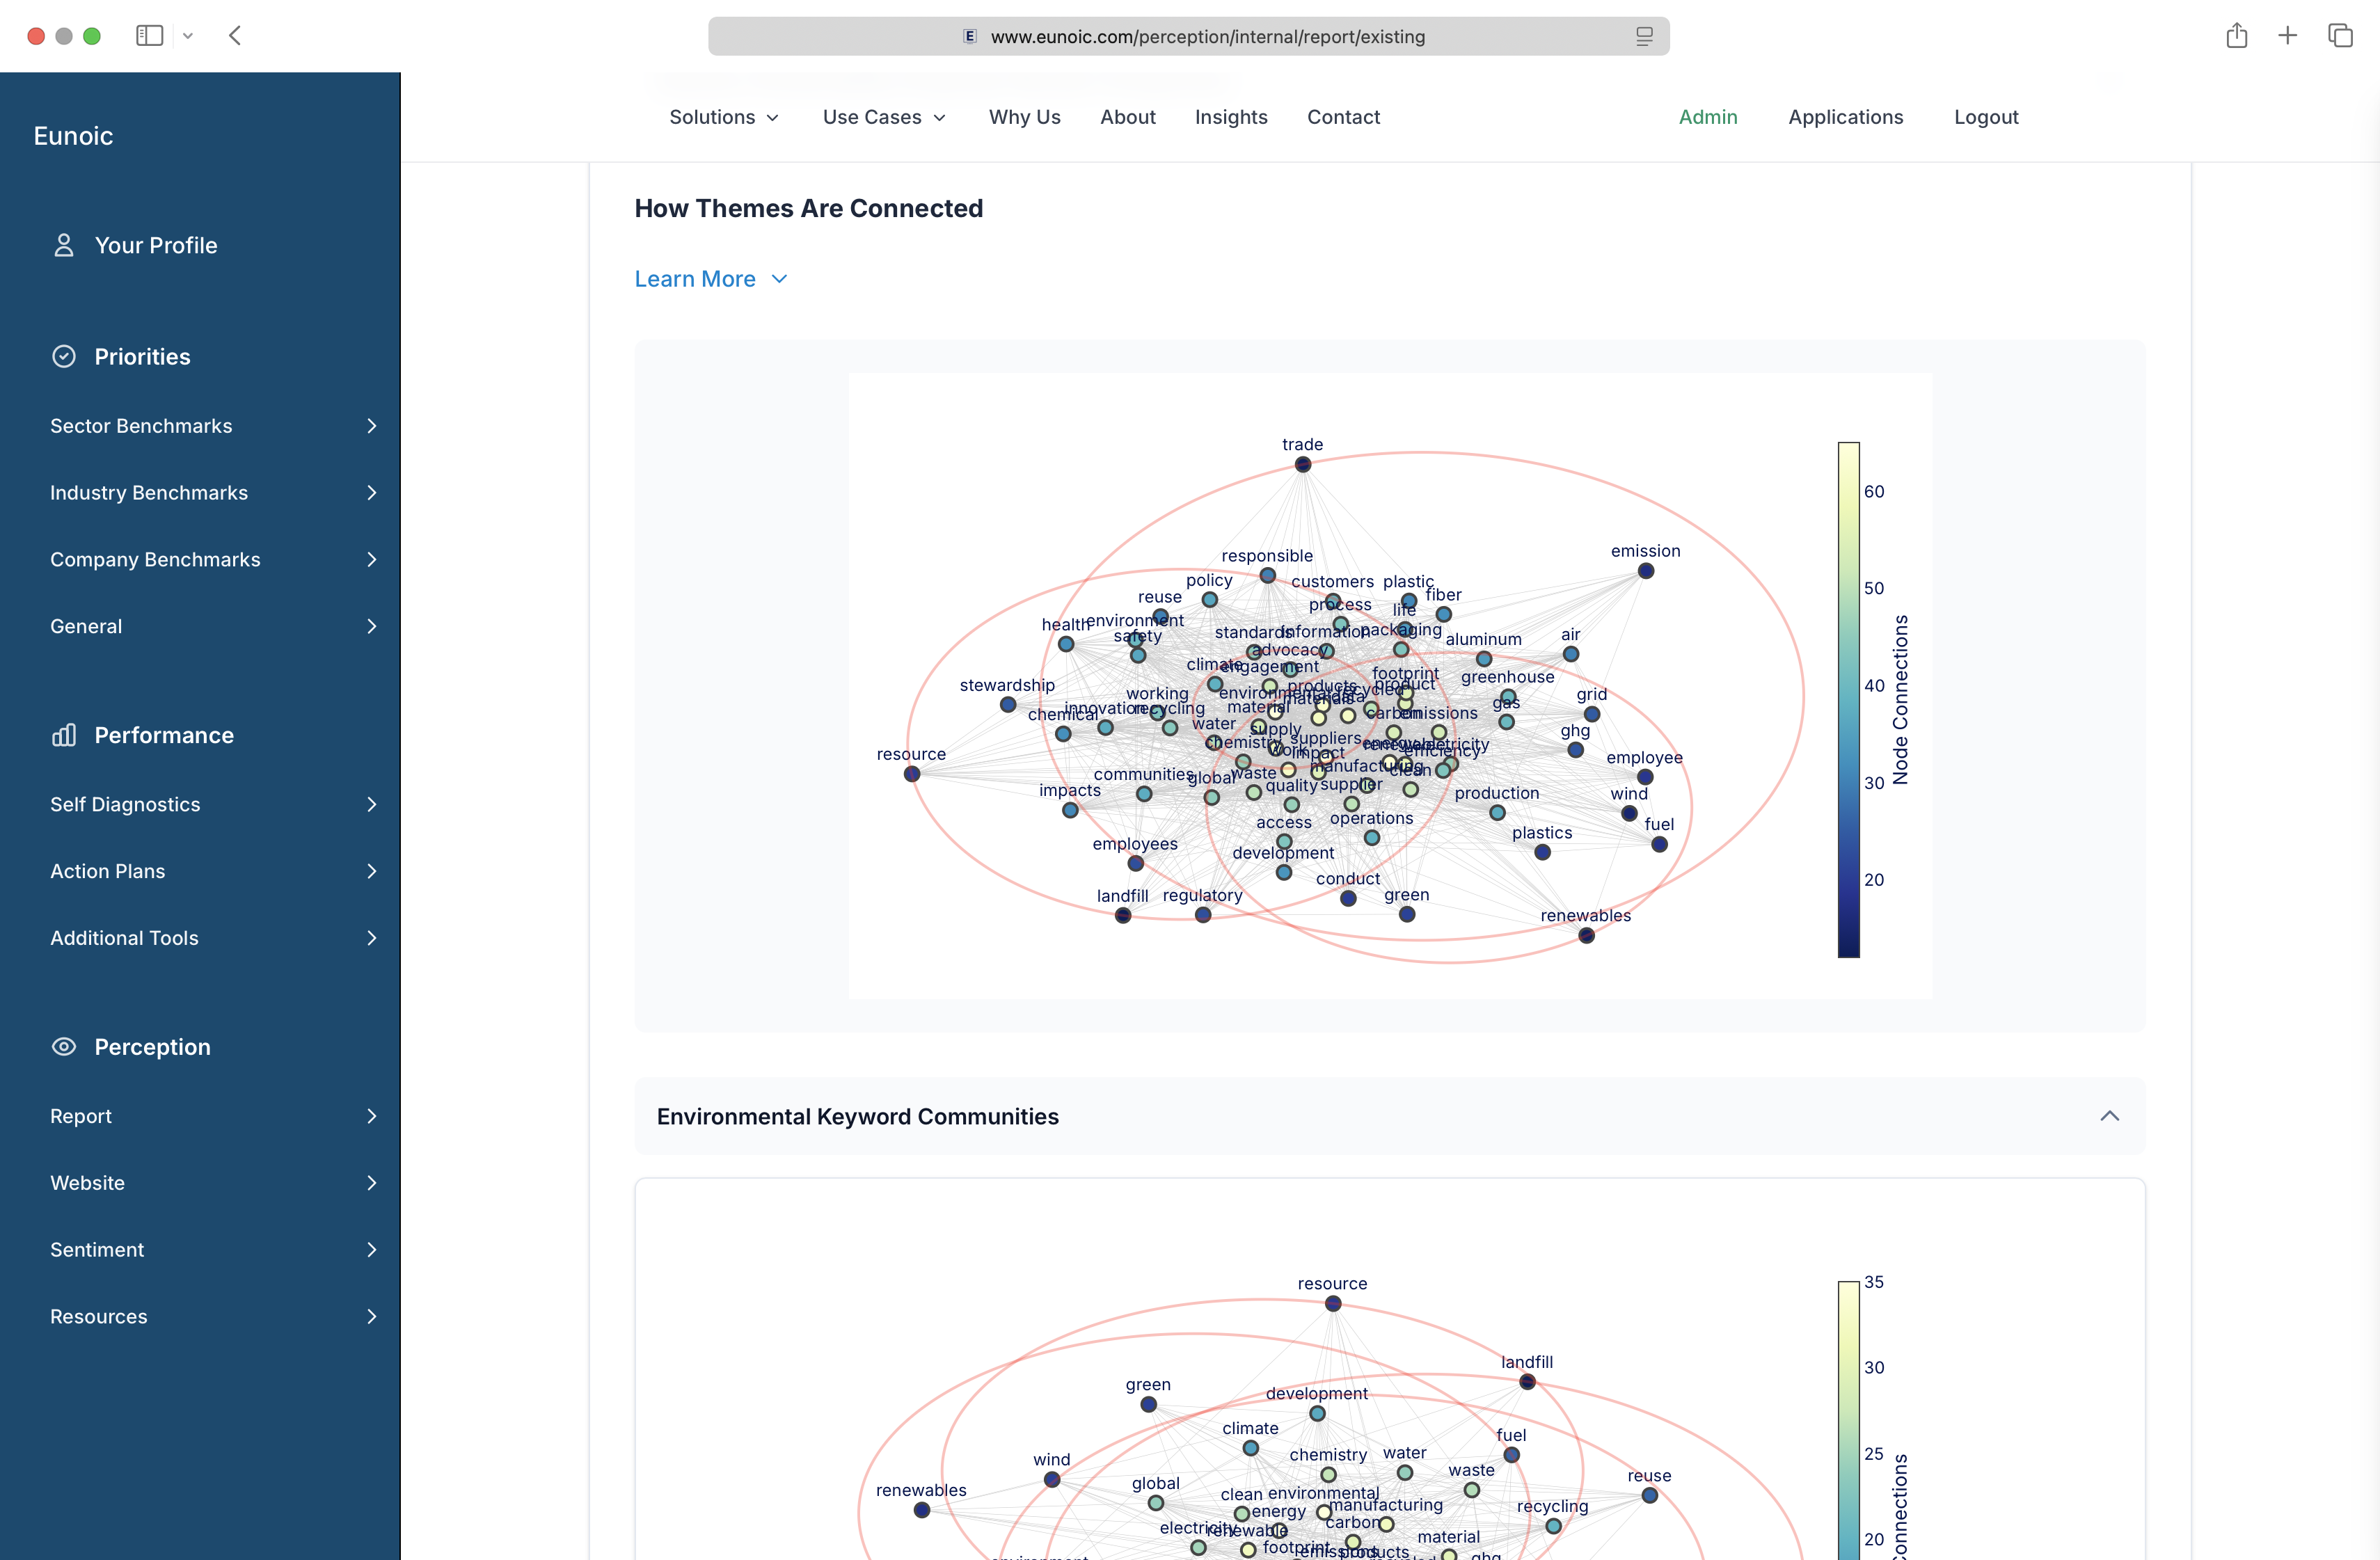Open a new tab with the plus icon
Image resolution: width=2380 pixels, height=1560 pixels.
(2288, 36)
